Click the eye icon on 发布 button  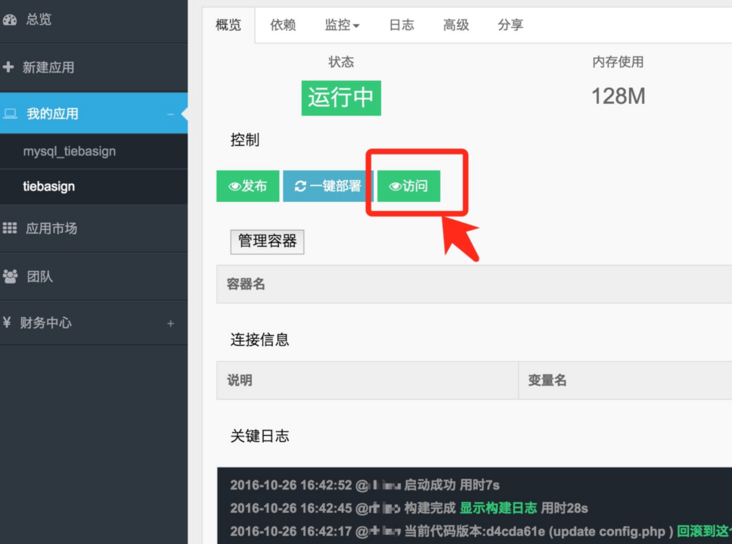click(234, 186)
